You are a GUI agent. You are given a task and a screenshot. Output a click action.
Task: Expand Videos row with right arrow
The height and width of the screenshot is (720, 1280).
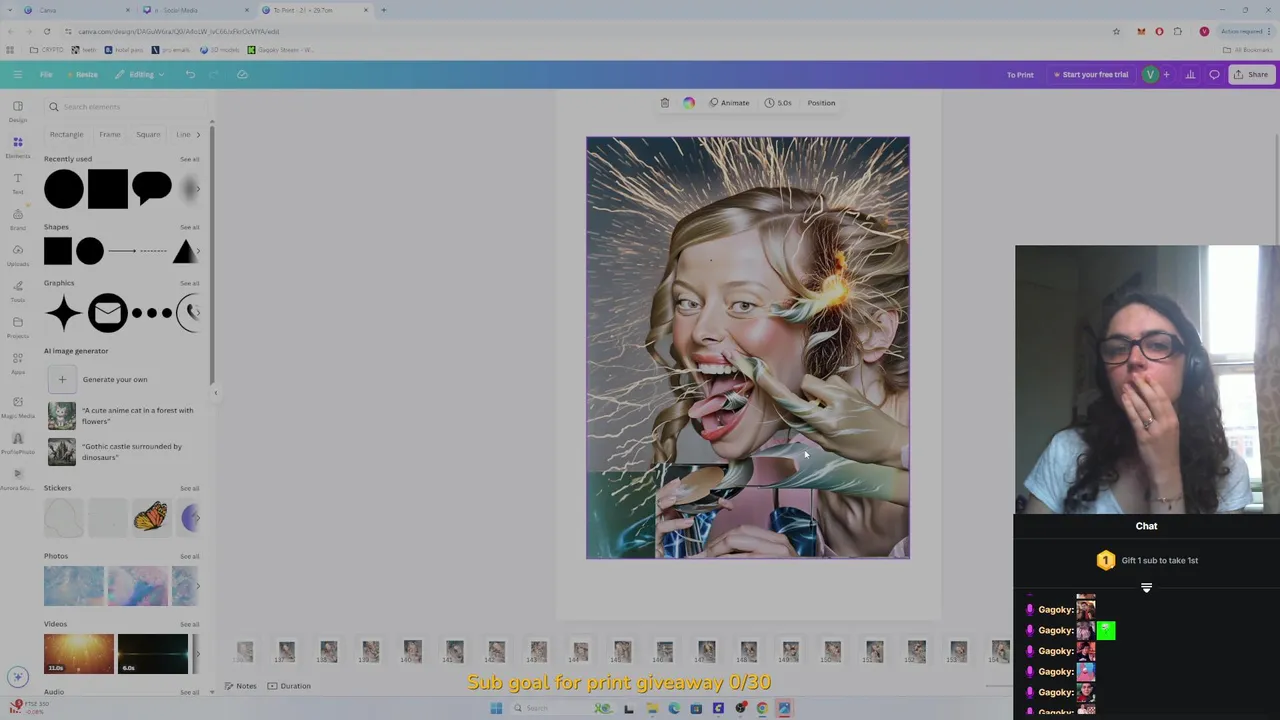(197, 654)
